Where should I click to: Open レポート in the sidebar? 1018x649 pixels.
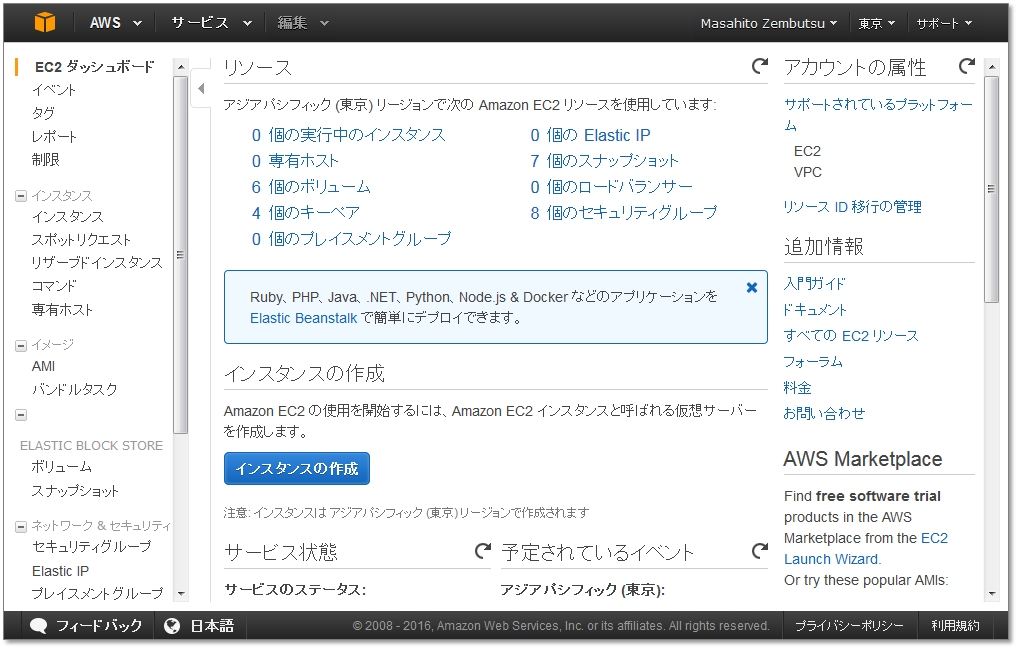[55, 136]
